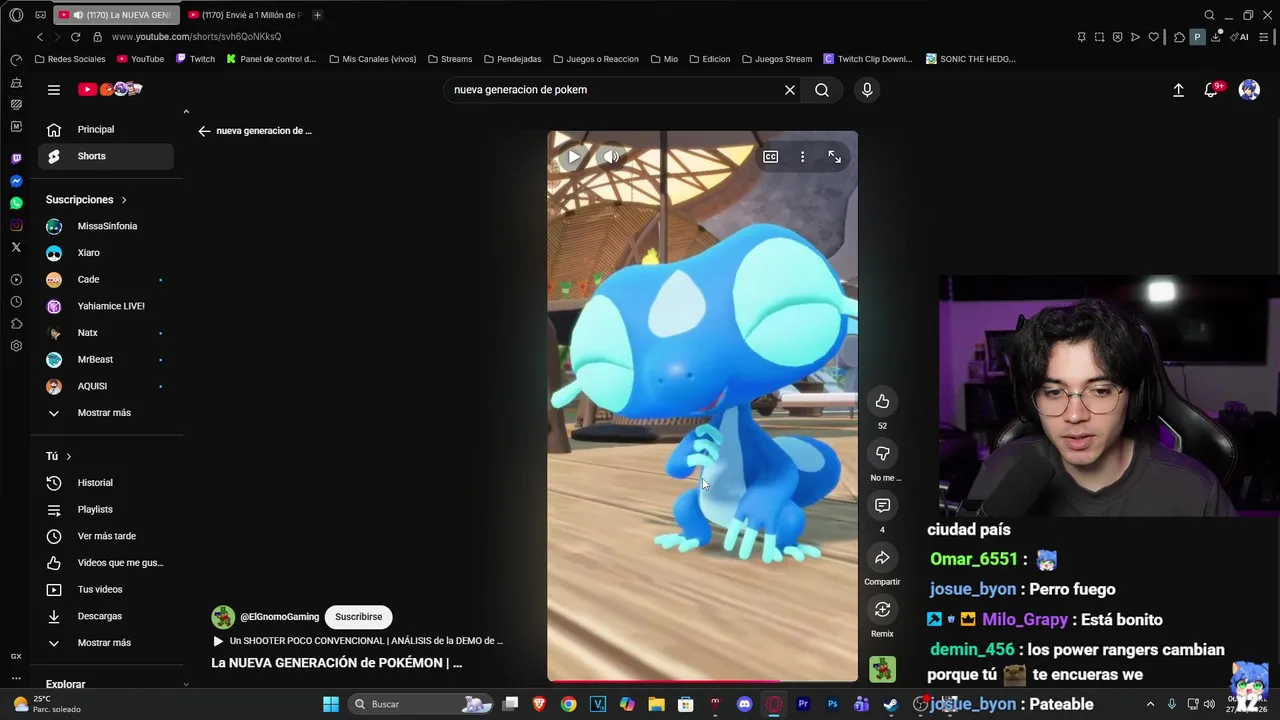Image resolution: width=1280 pixels, height=720 pixels.
Task: Enter fullscreen on the Short
Action: pos(835,157)
